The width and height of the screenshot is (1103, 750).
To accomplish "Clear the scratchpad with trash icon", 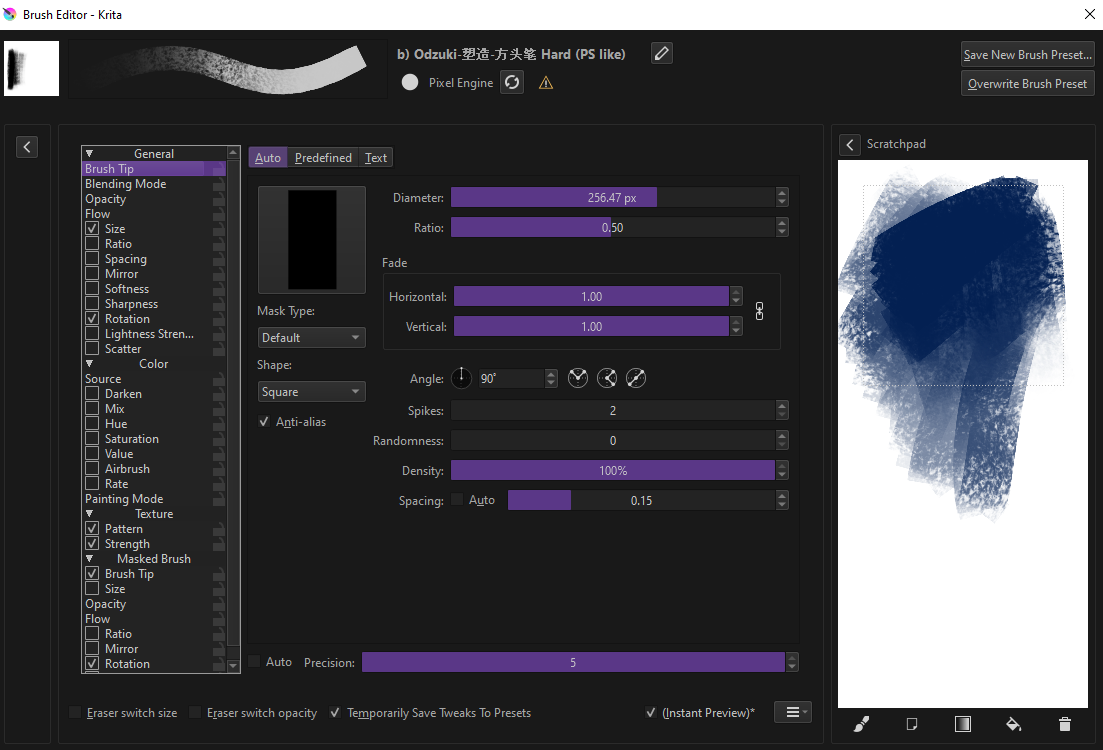I will point(1065,724).
